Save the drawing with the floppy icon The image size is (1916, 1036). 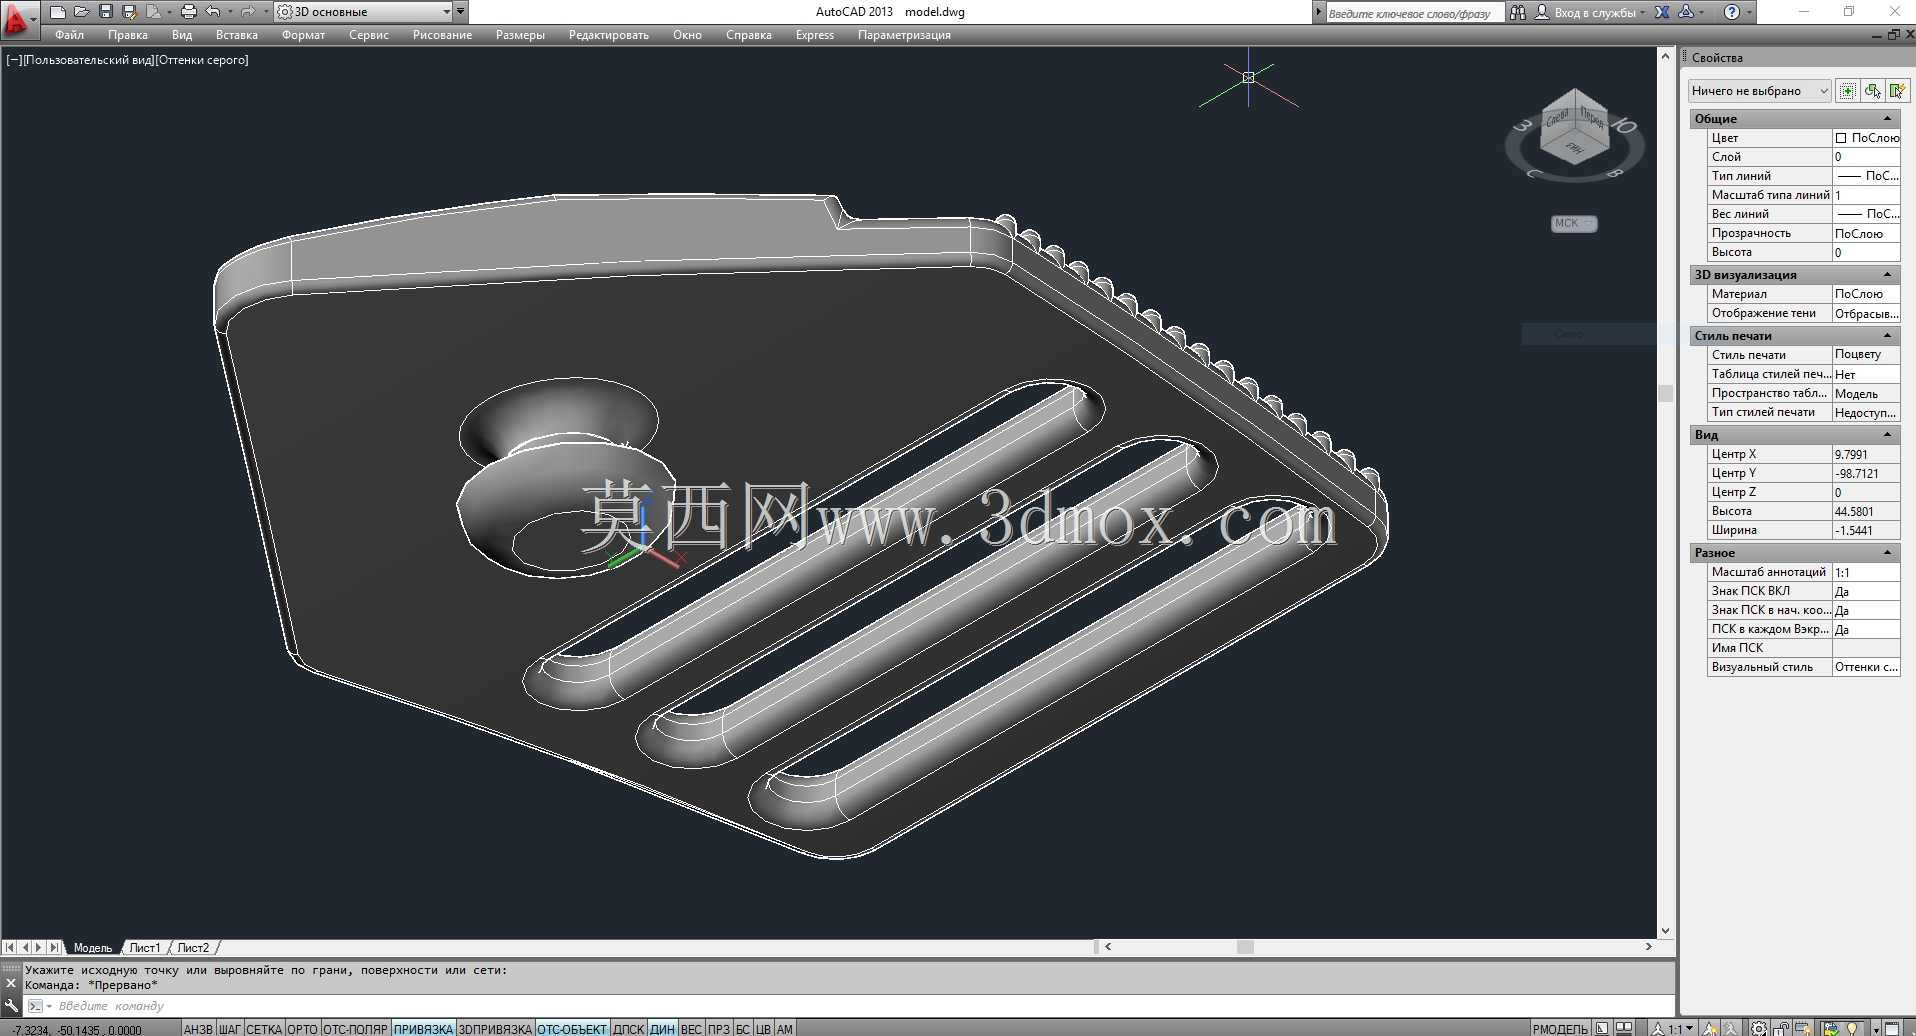click(106, 12)
